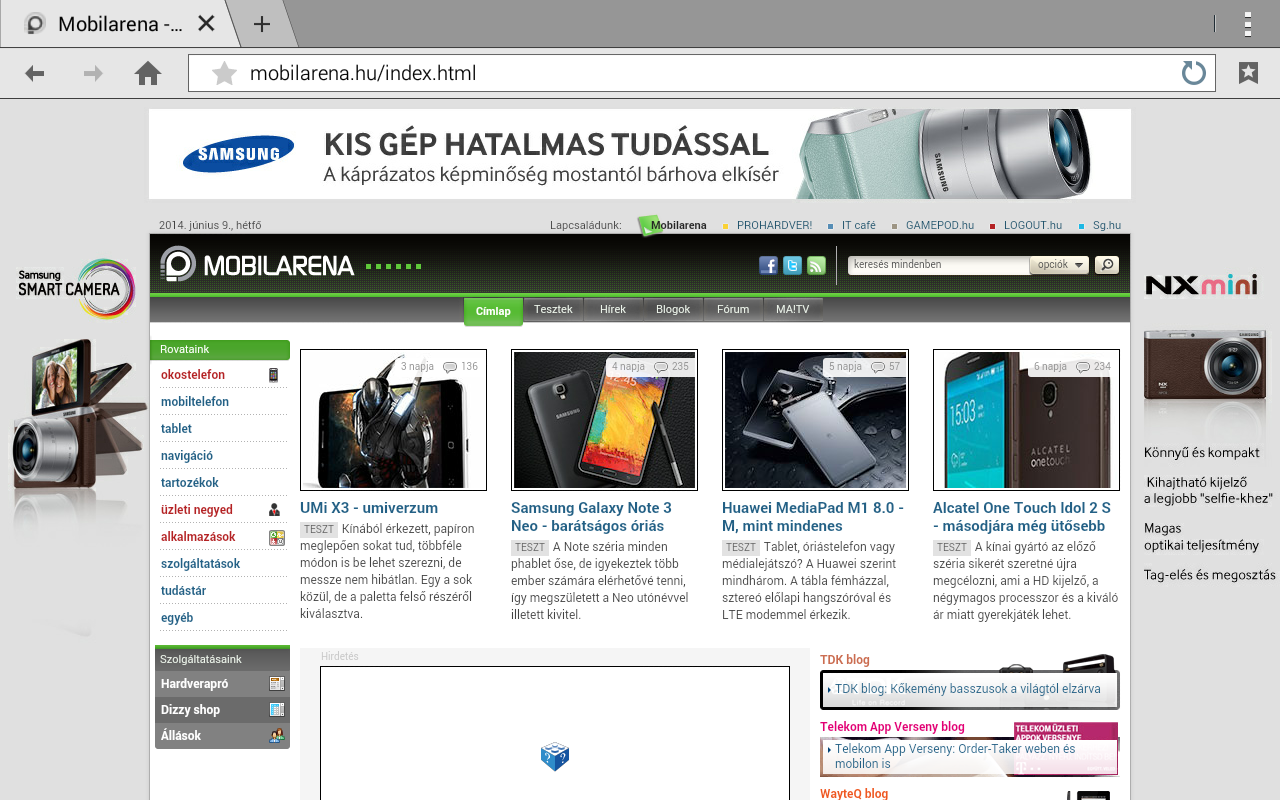
Task: Open the UMi X3 phone thumbnail
Action: pyautogui.click(x=393, y=420)
